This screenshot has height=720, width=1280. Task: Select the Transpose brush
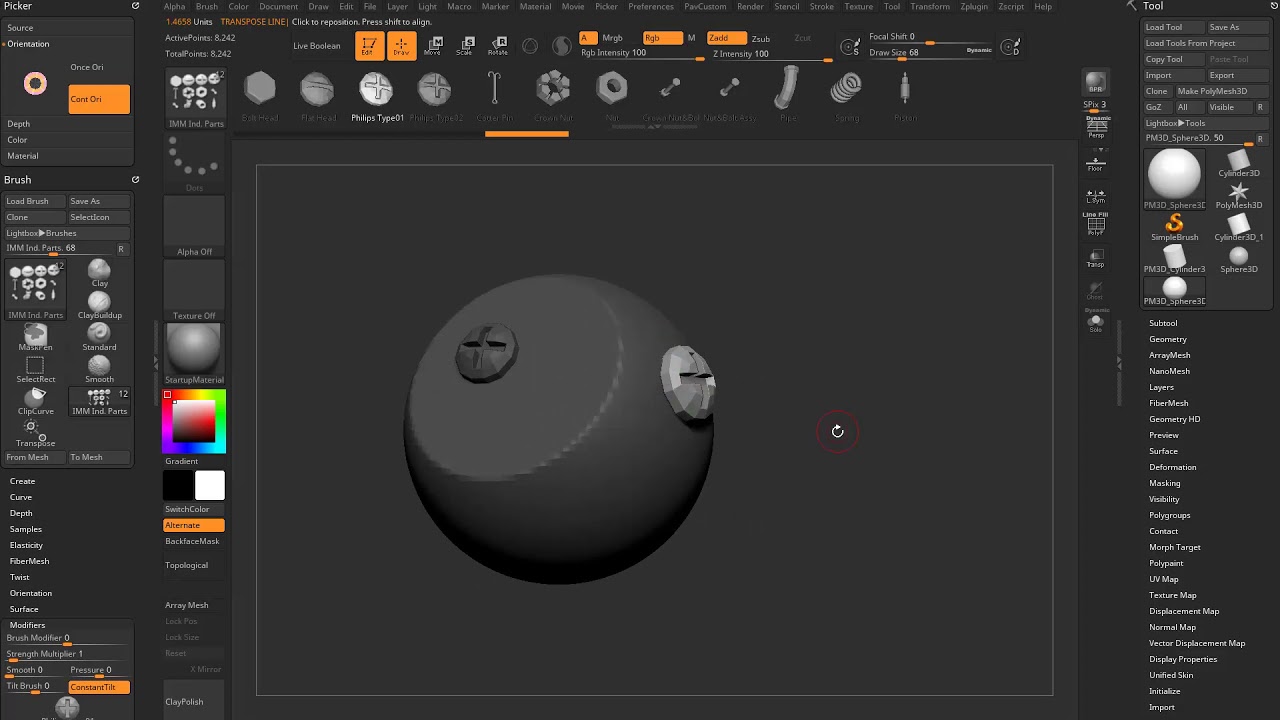point(35,433)
